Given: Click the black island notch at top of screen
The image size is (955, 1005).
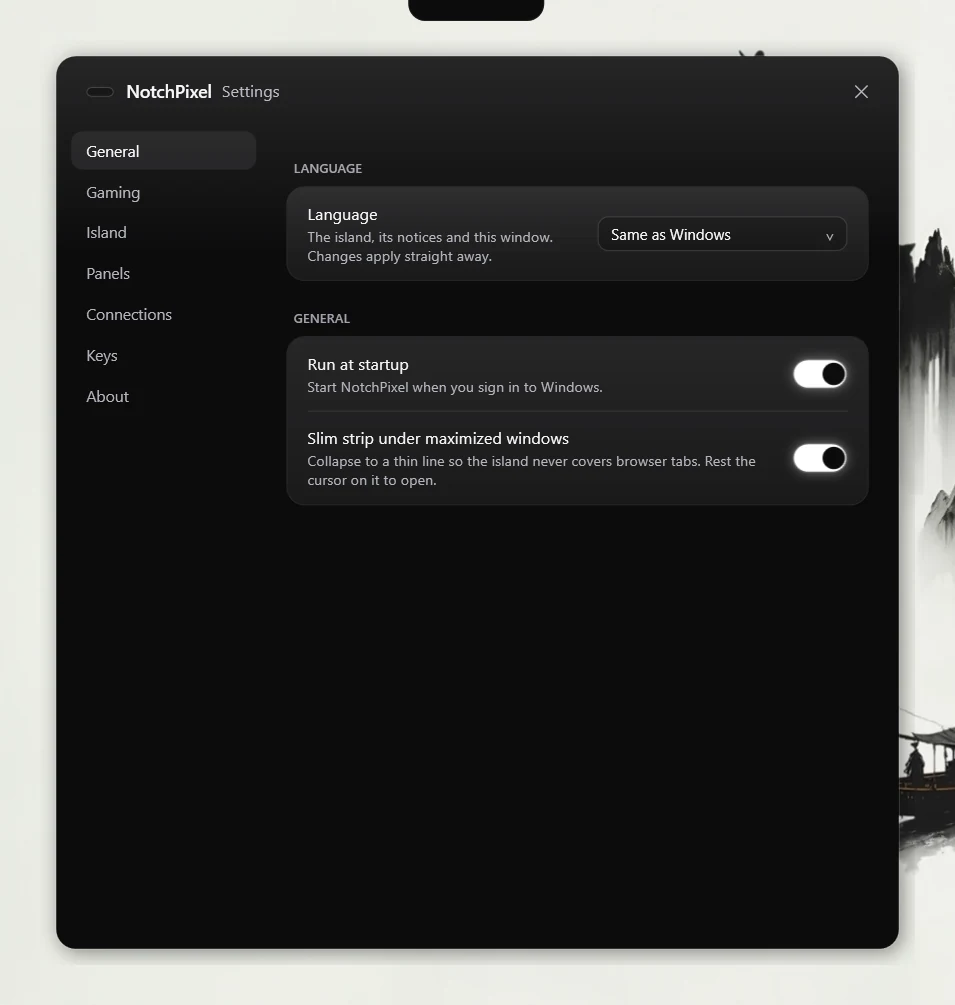Looking at the screenshot, I should pyautogui.click(x=476, y=10).
